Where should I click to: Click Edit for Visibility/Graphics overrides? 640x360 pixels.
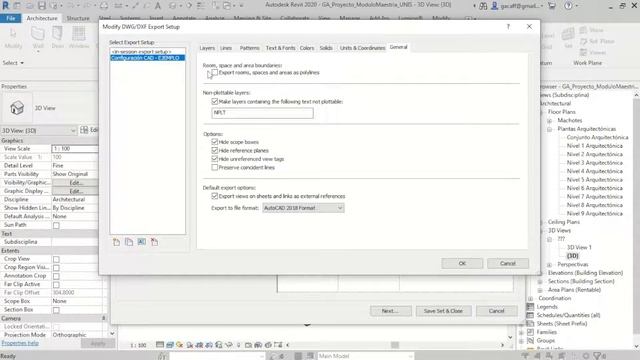click(75, 182)
